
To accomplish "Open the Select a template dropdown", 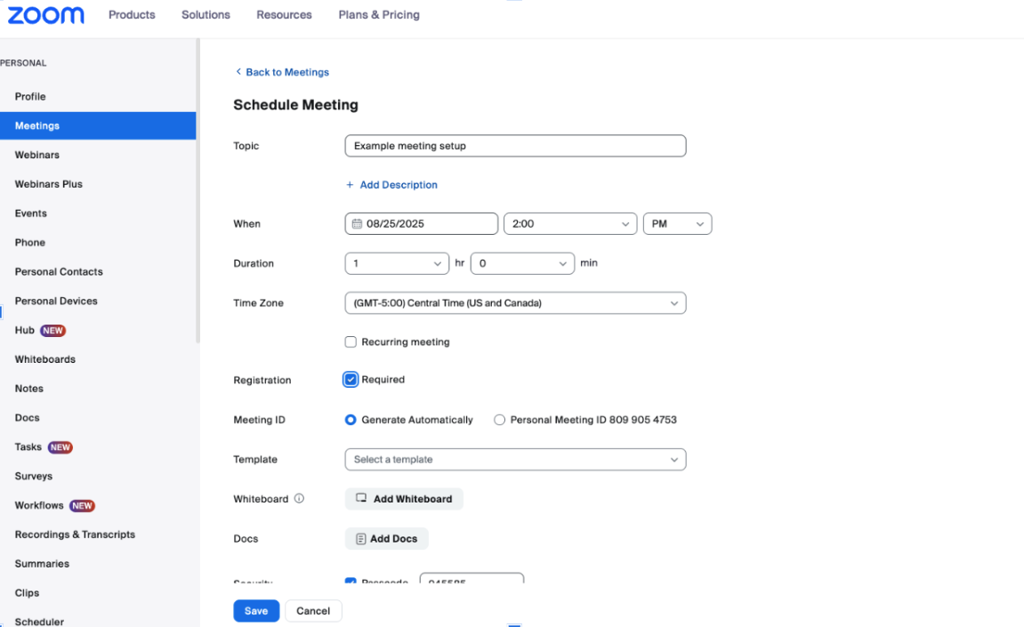I will click(515, 460).
